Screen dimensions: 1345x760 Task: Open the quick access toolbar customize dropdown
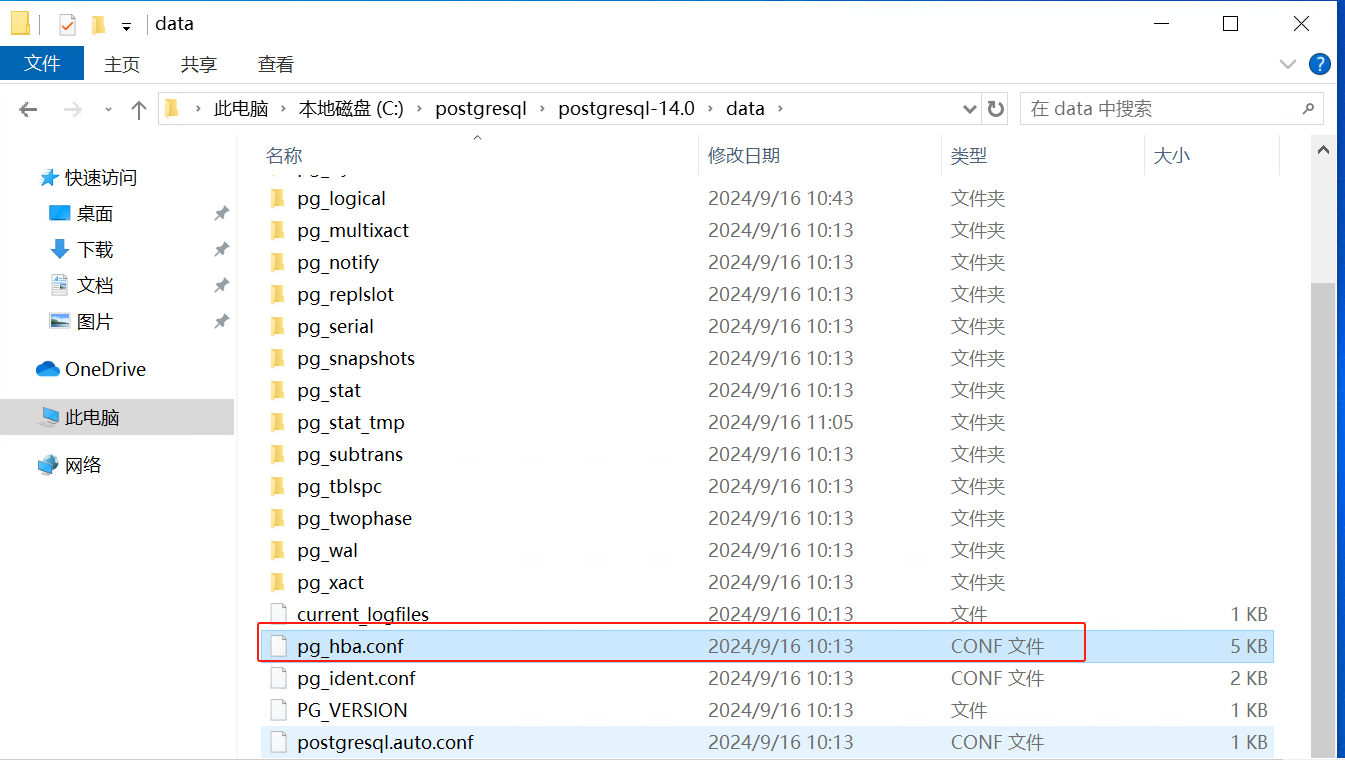[126, 25]
